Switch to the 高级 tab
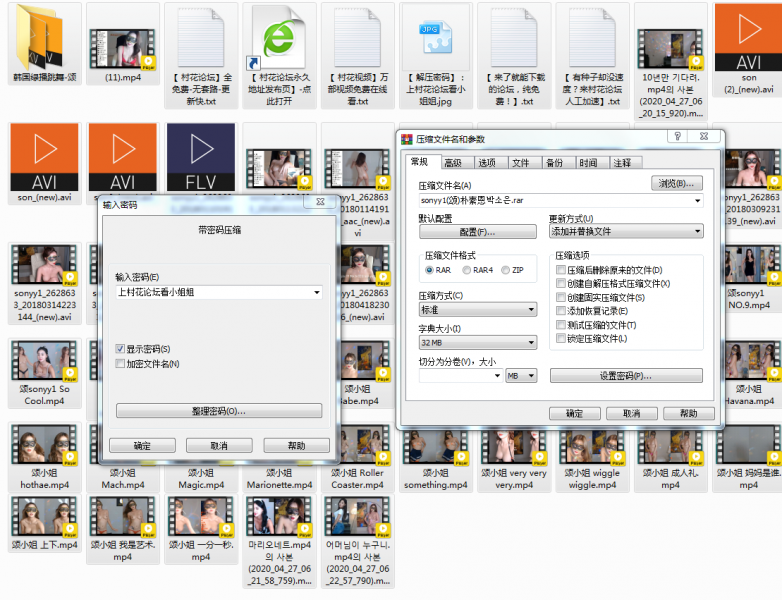 click(453, 162)
